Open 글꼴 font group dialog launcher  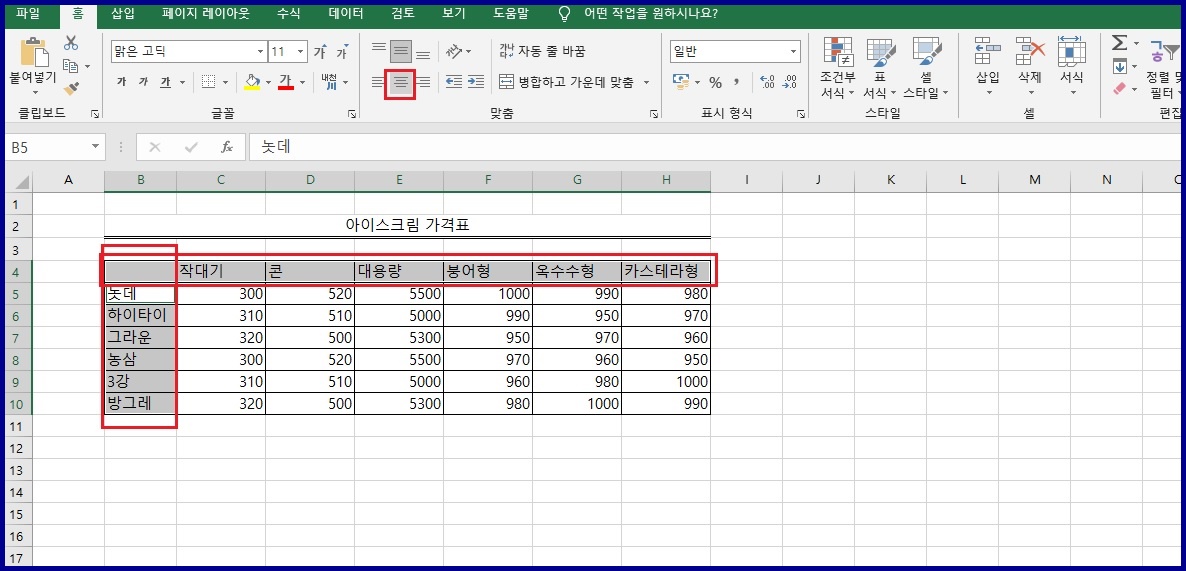[352, 113]
